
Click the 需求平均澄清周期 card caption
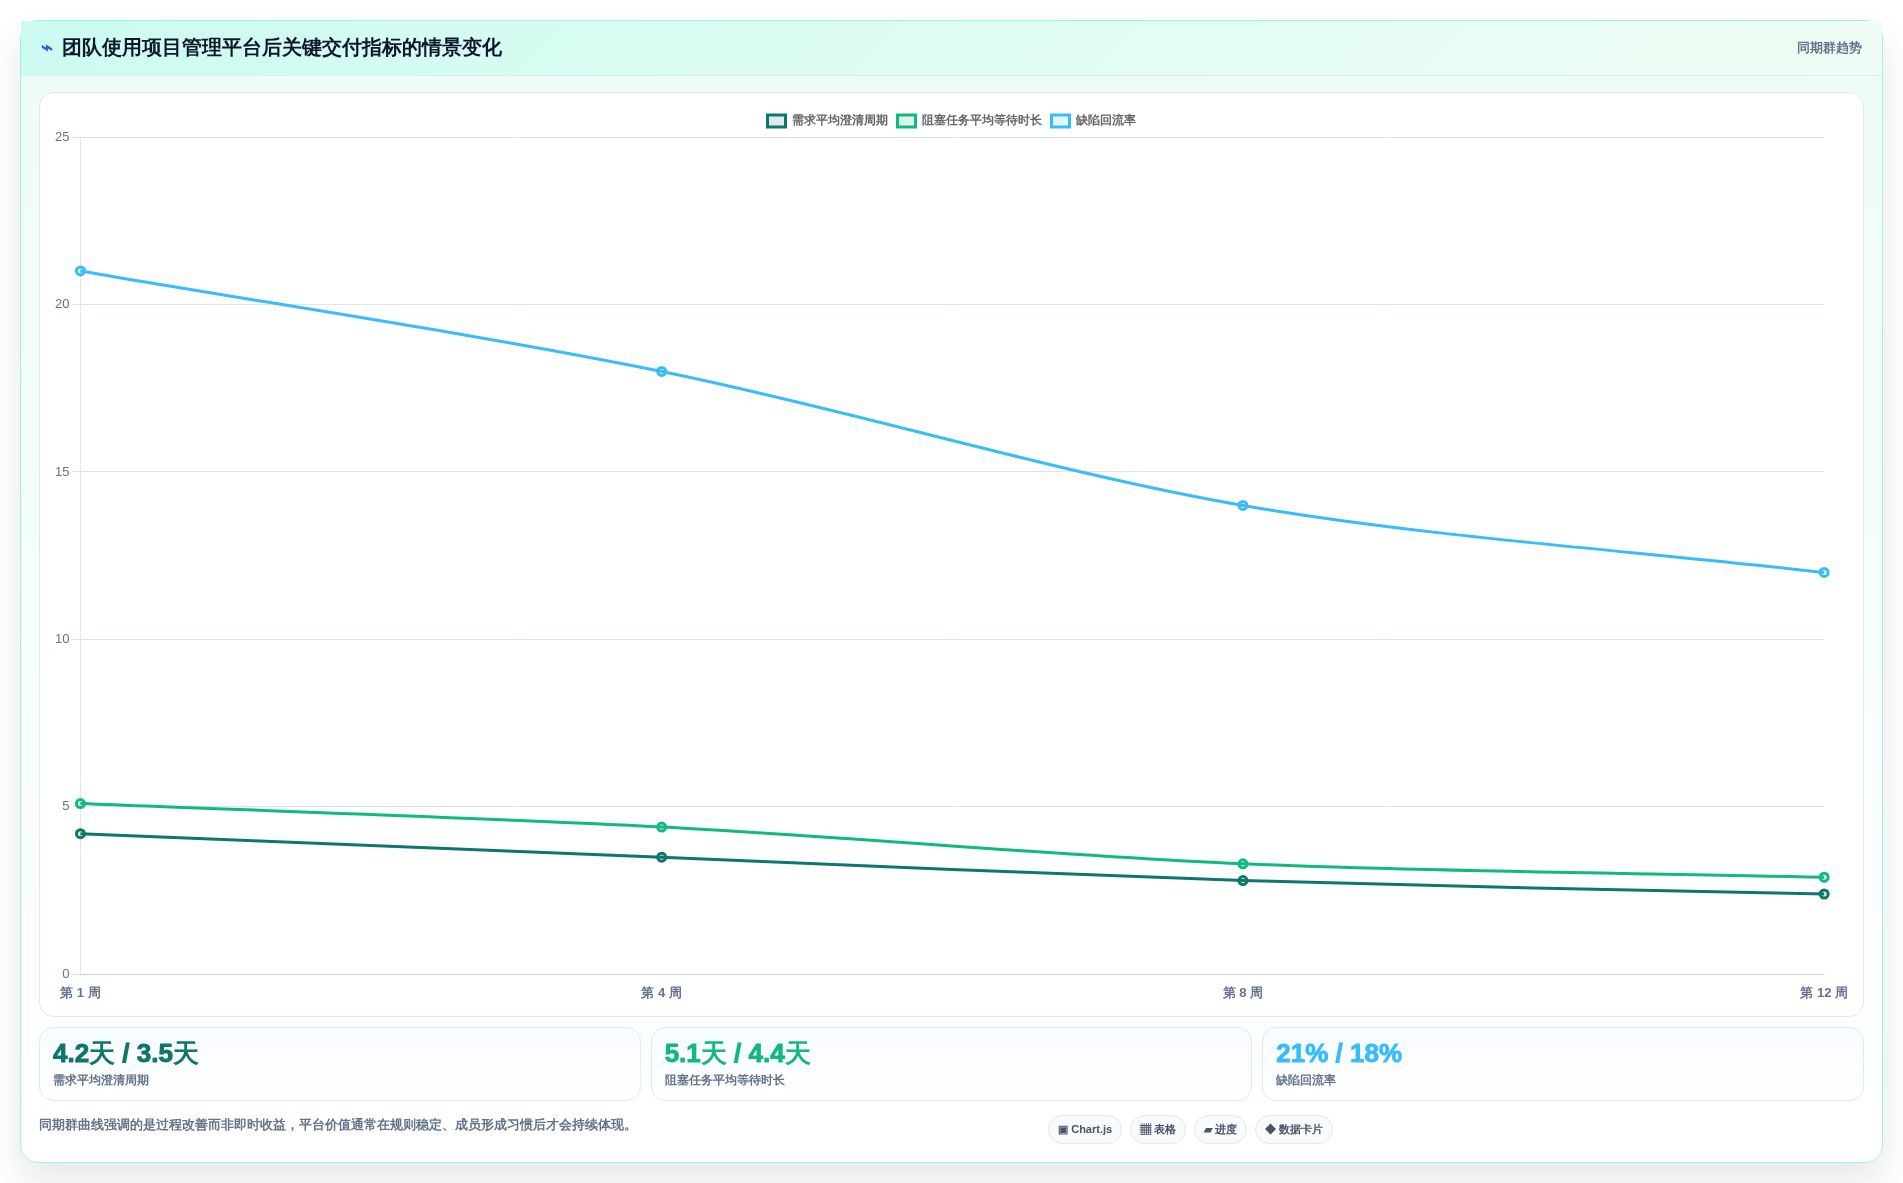pos(101,1081)
